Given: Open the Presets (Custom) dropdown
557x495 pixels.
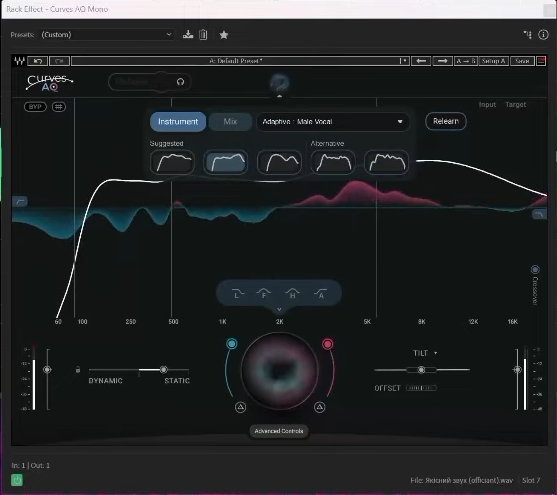Looking at the screenshot, I should pyautogui.click(x=107, y=34).
